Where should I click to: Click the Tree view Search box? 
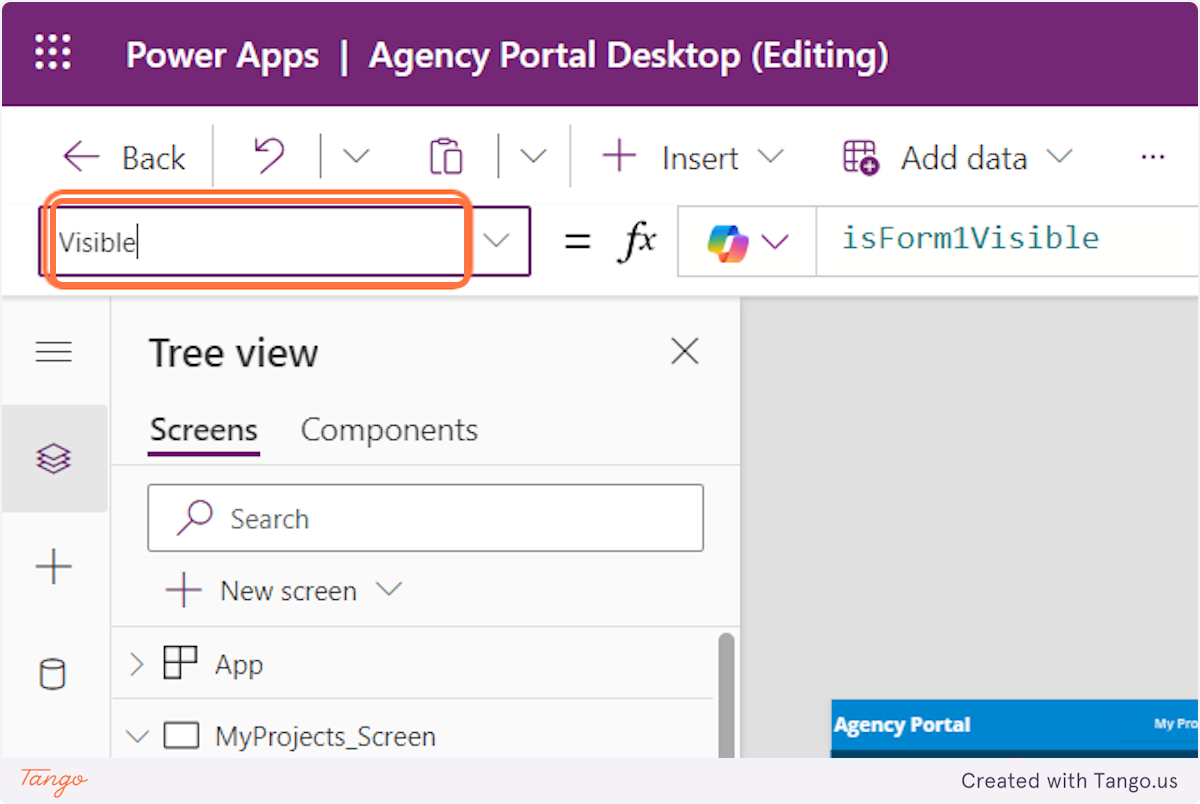coord(426,518)
